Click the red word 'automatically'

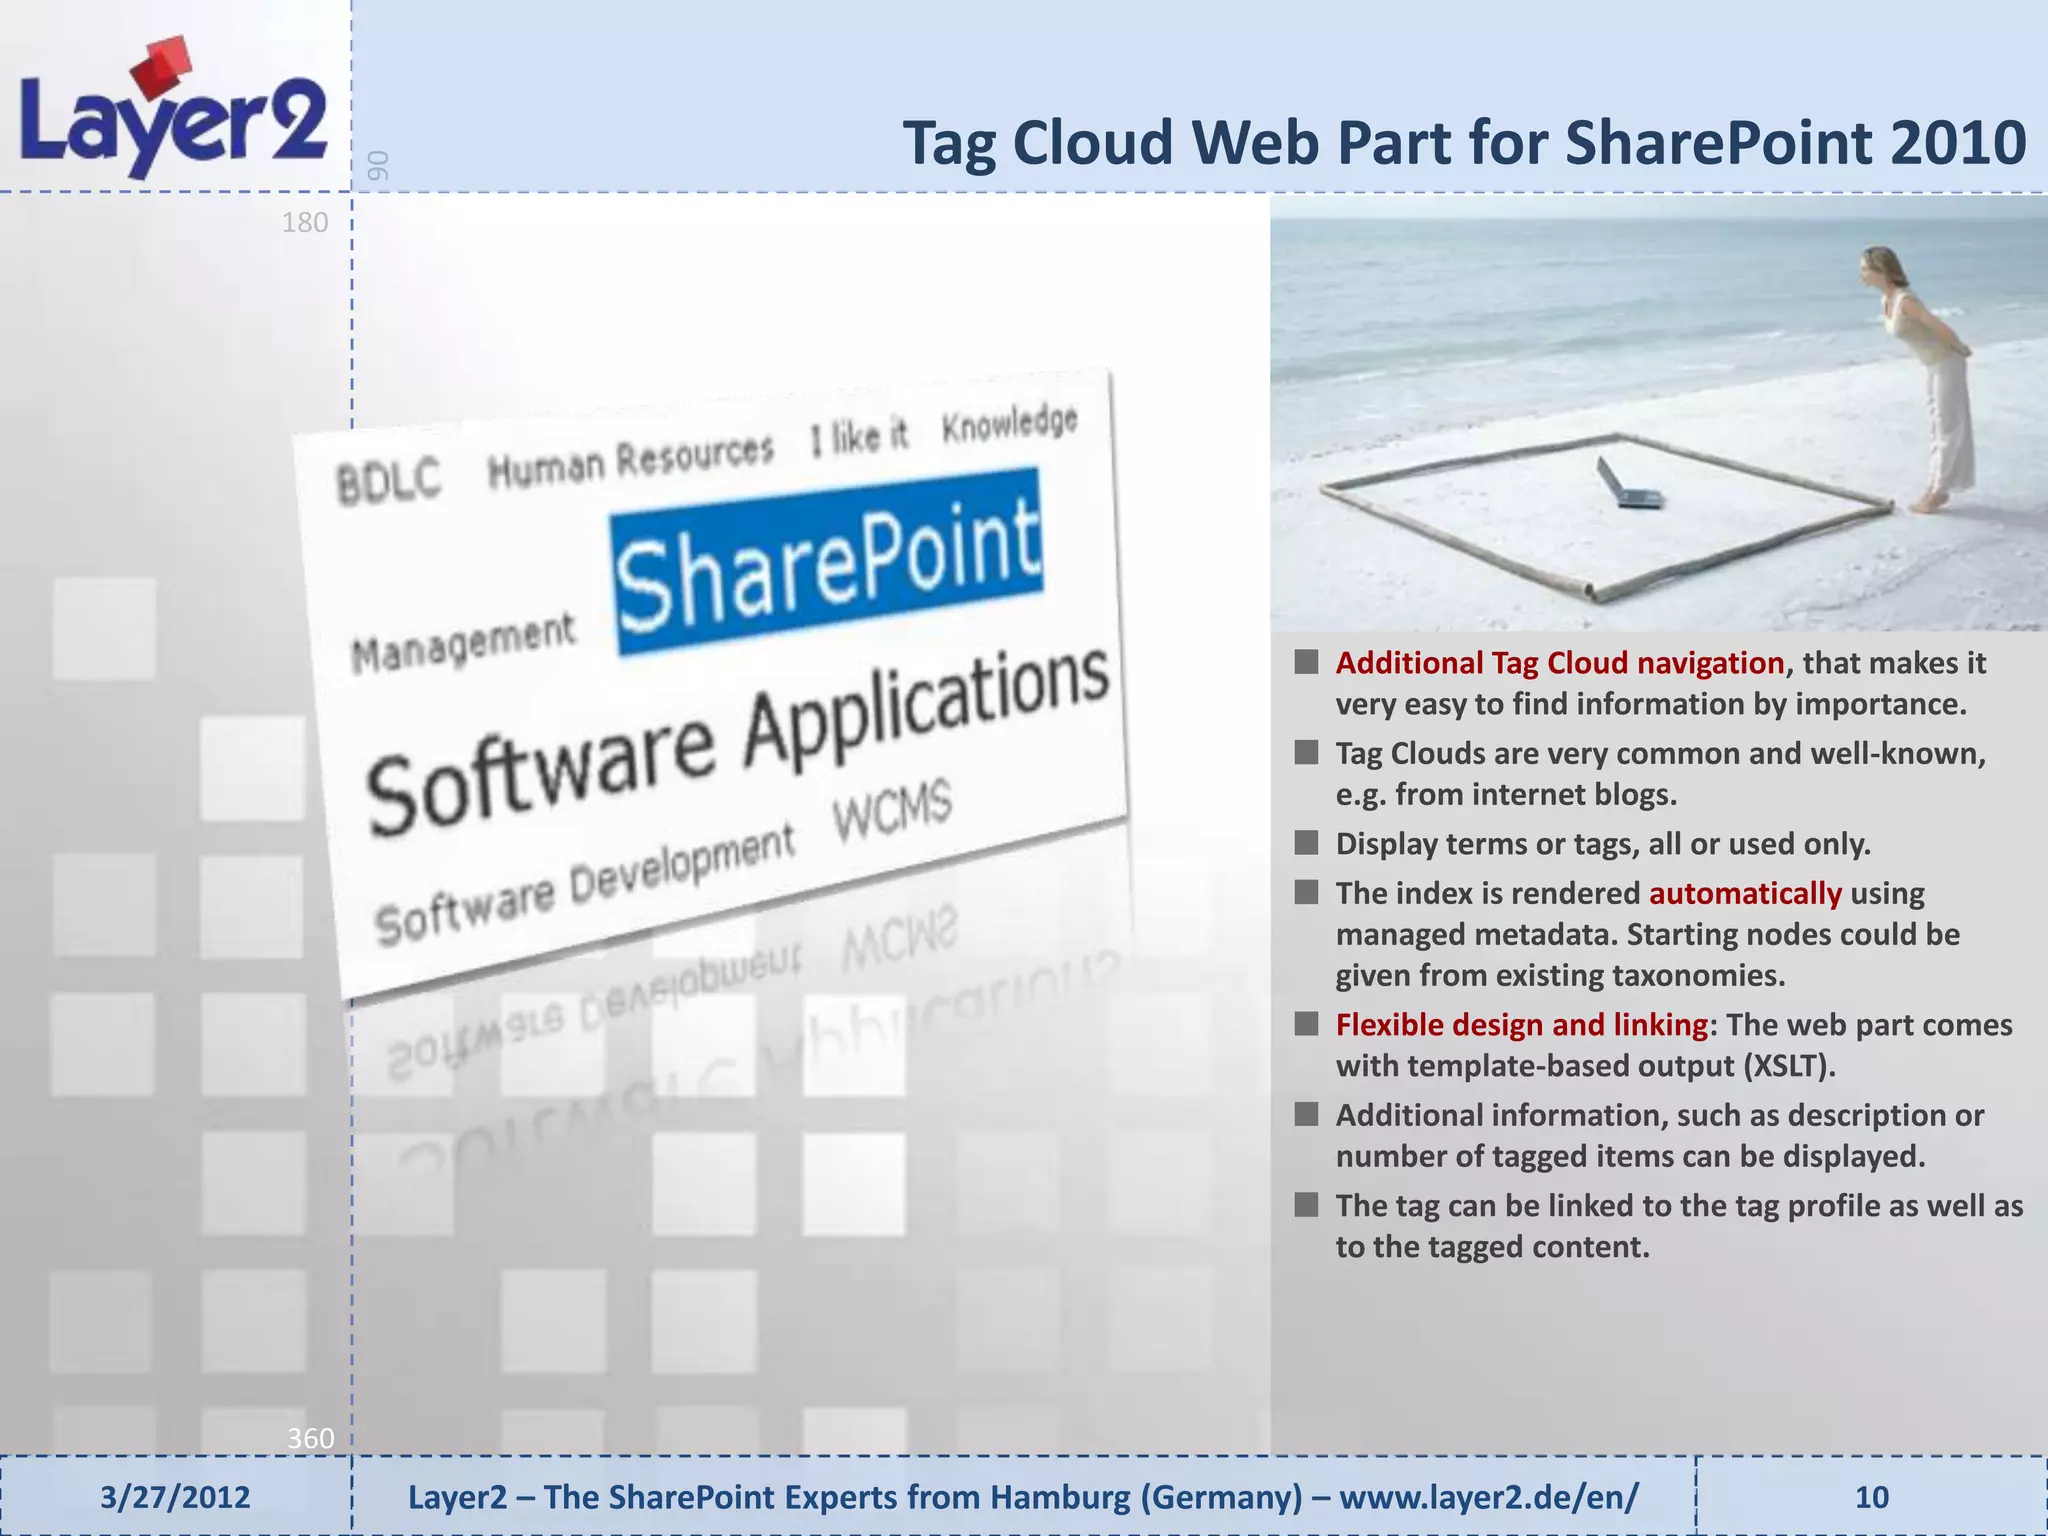(x=1745, y=893)
